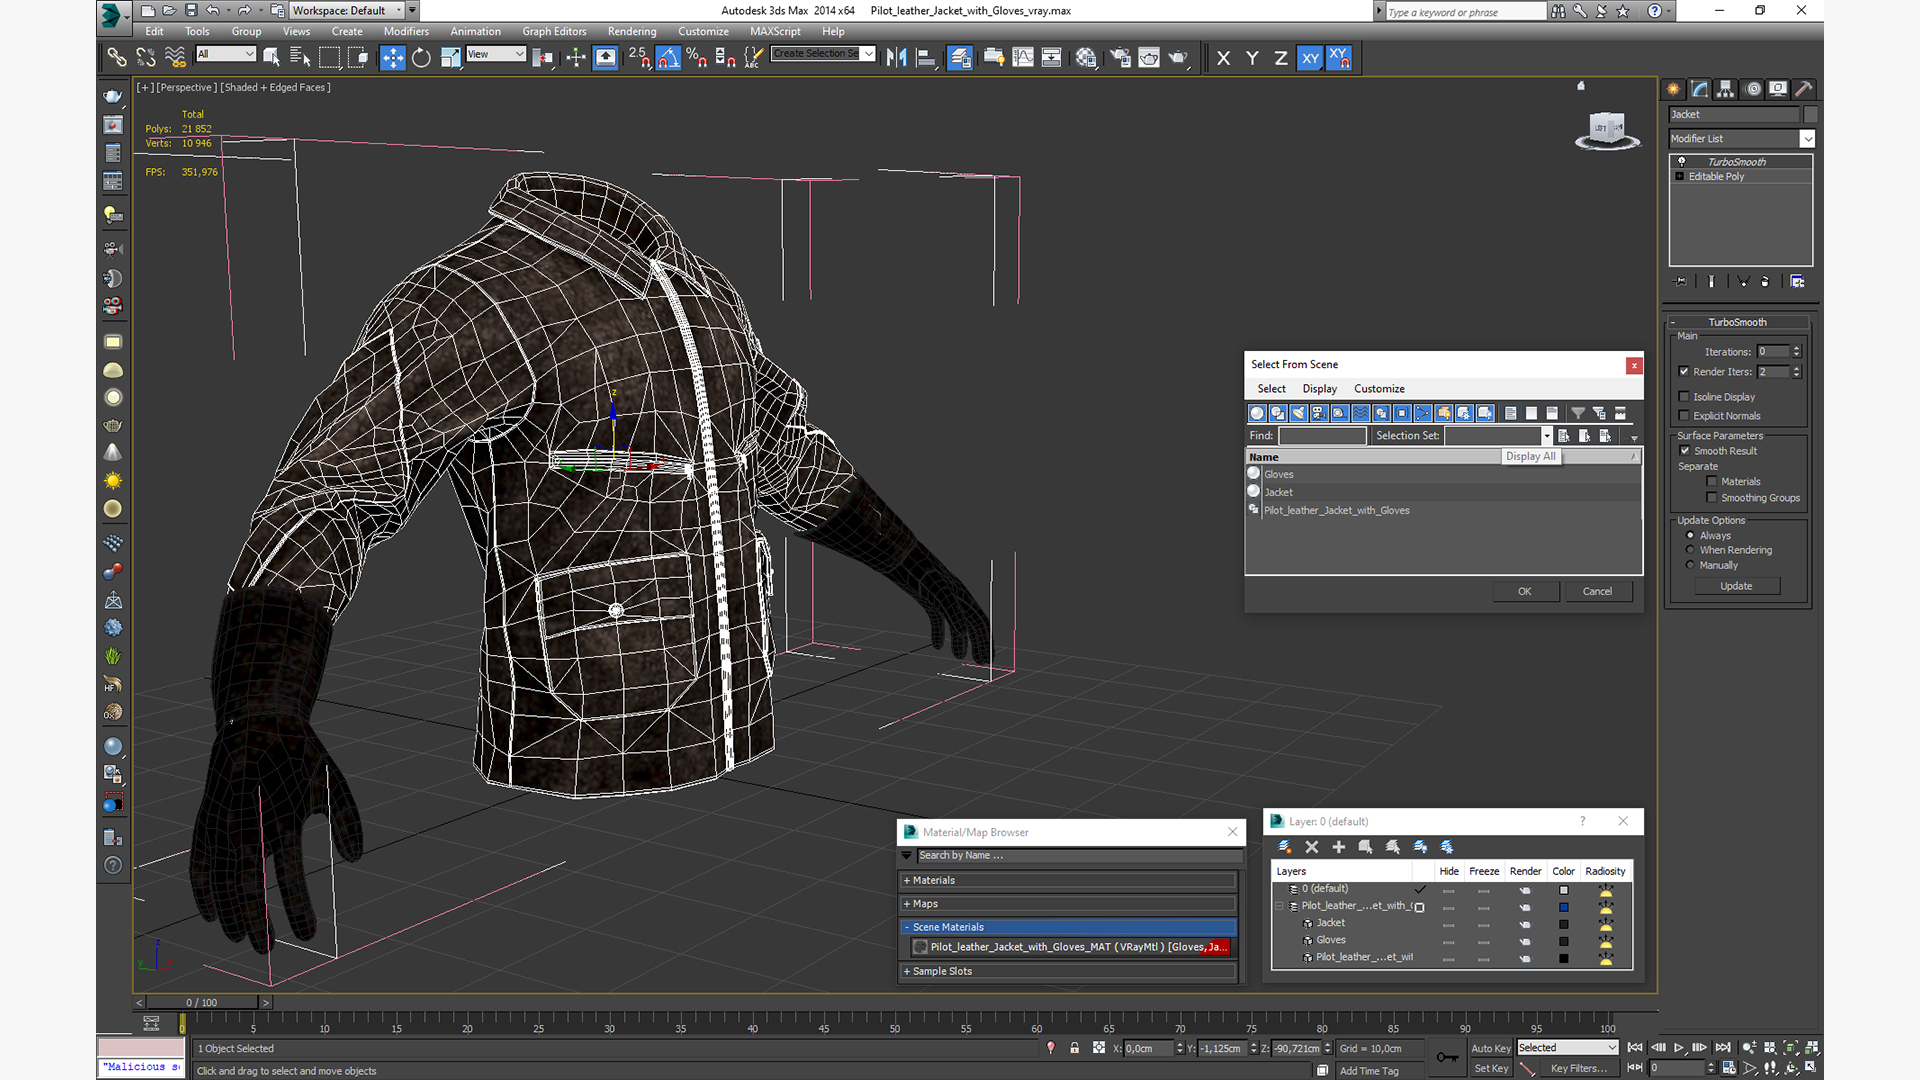Viewport: 1920px width, 1080px height.
Task: Open the Rendering menu
Action: tap(632, 31)
